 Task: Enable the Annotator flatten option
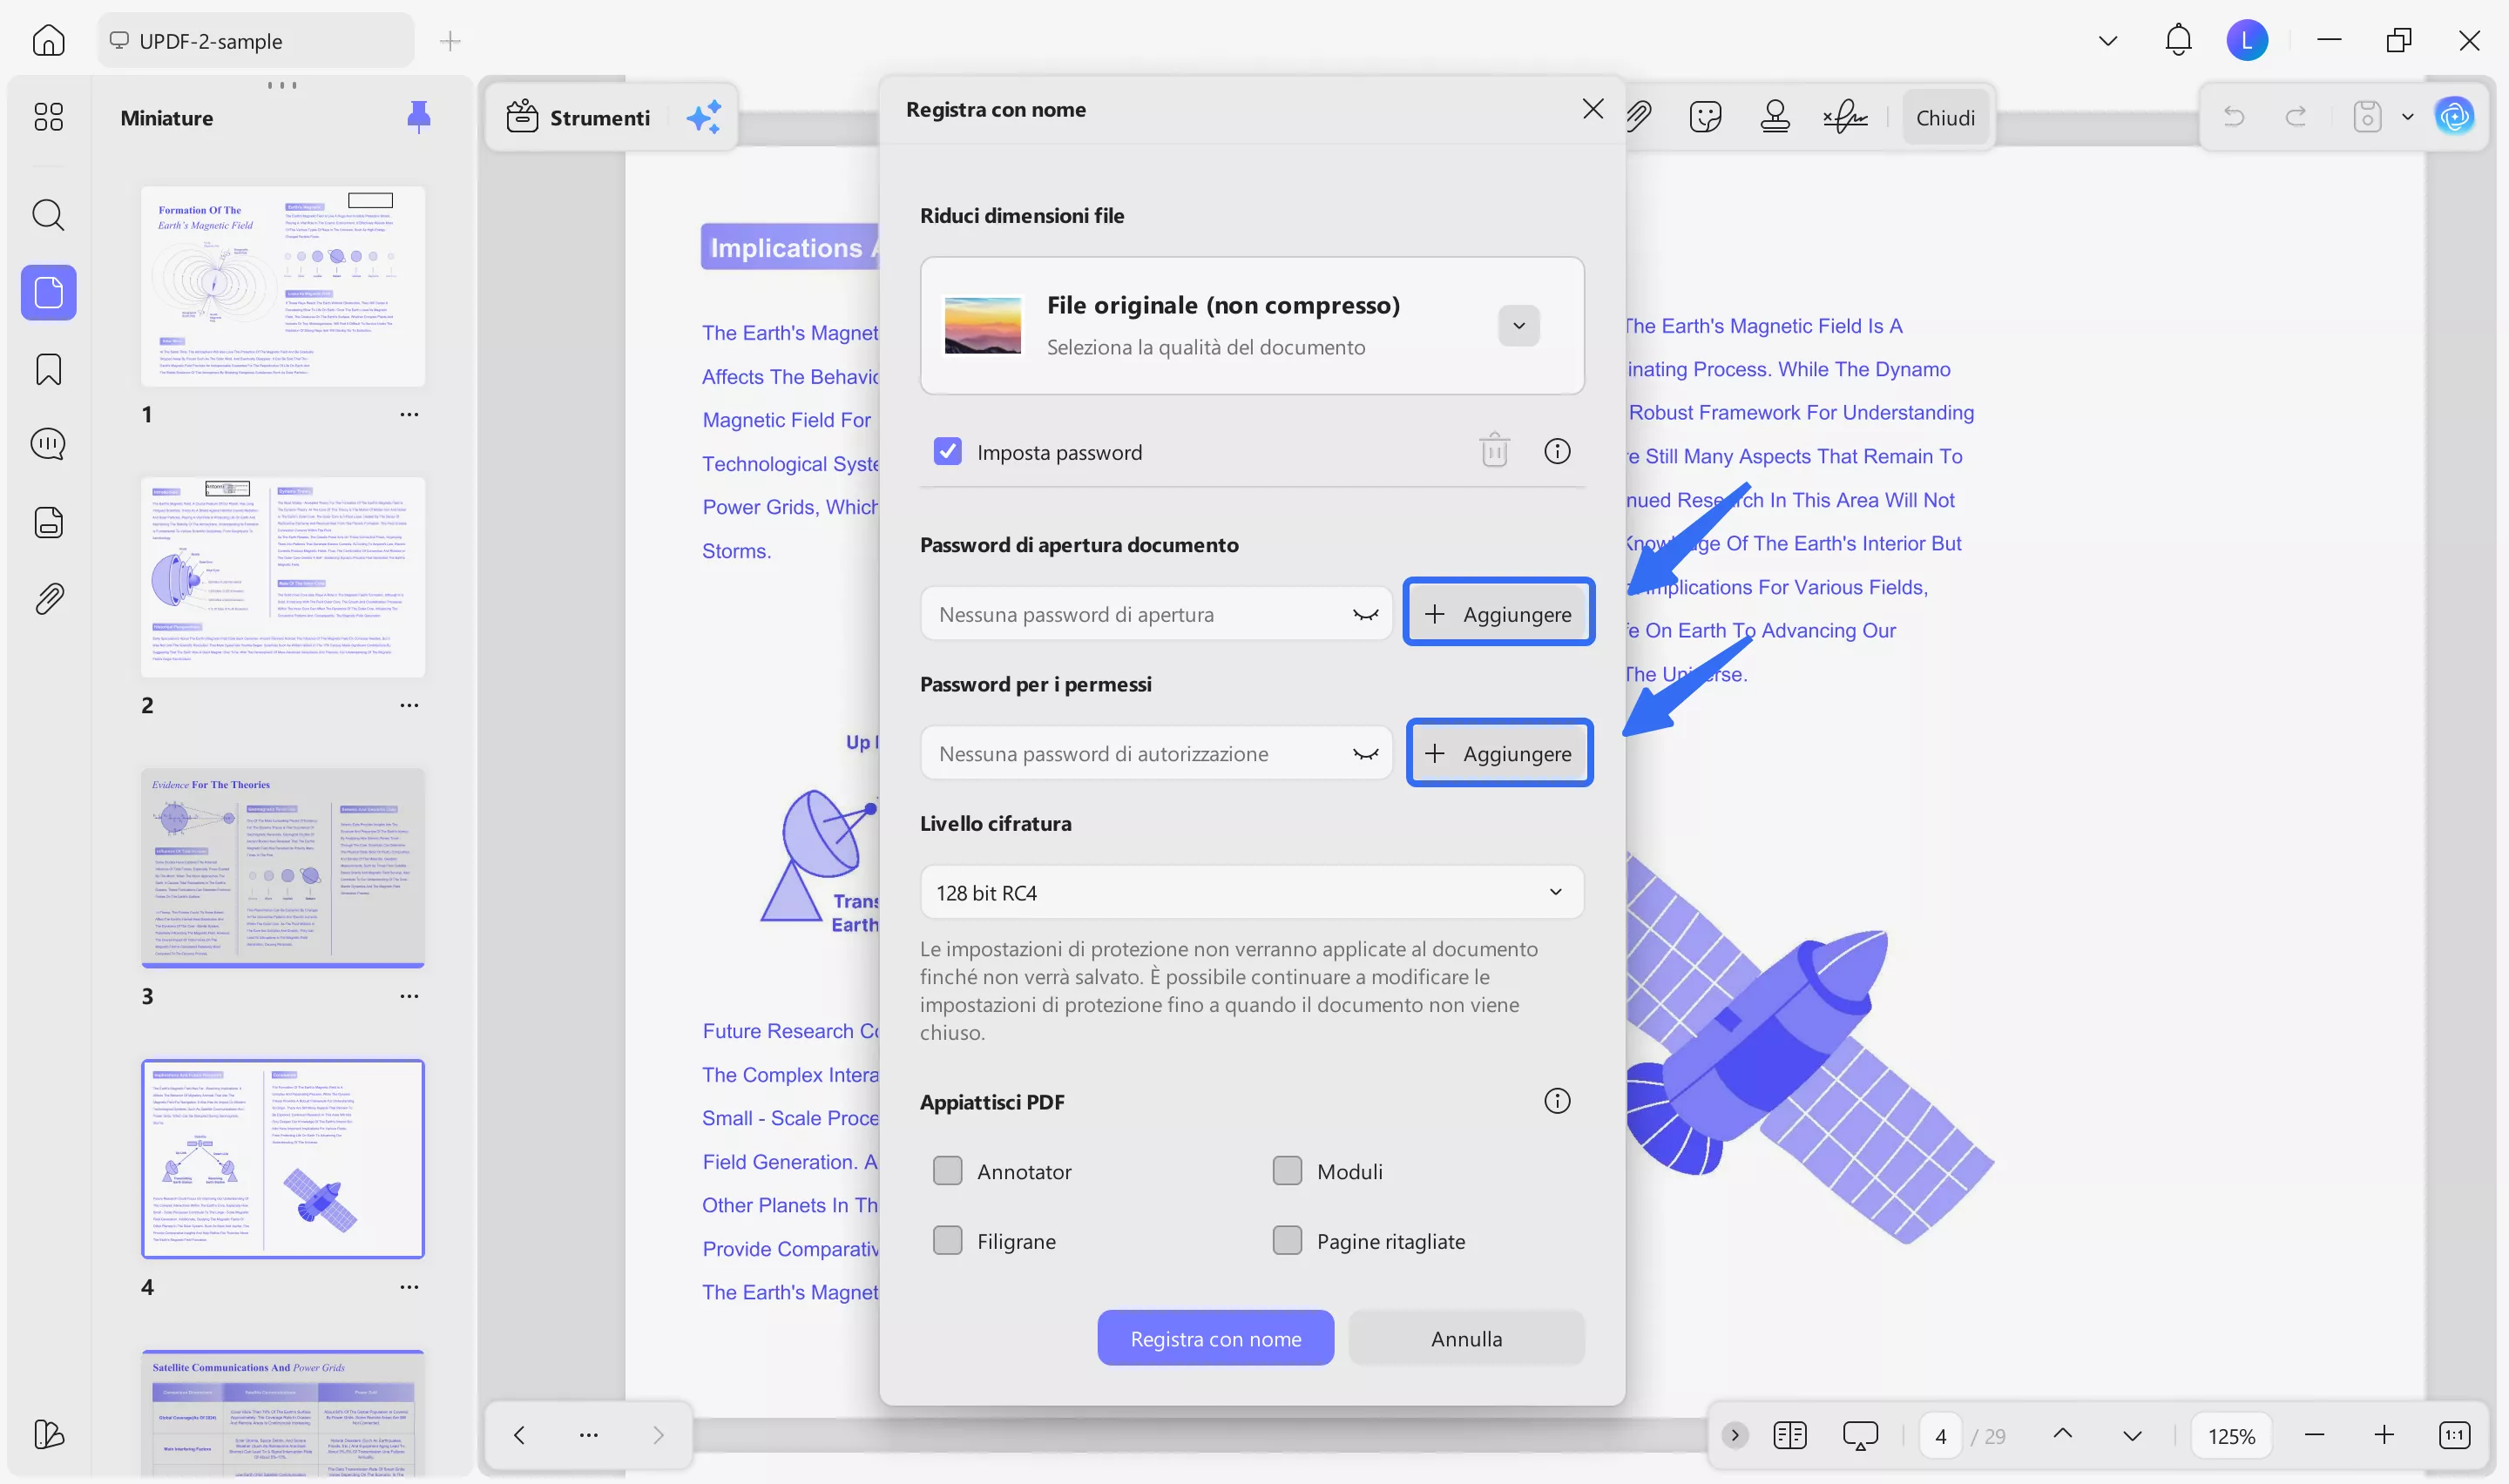point(947,1171)
